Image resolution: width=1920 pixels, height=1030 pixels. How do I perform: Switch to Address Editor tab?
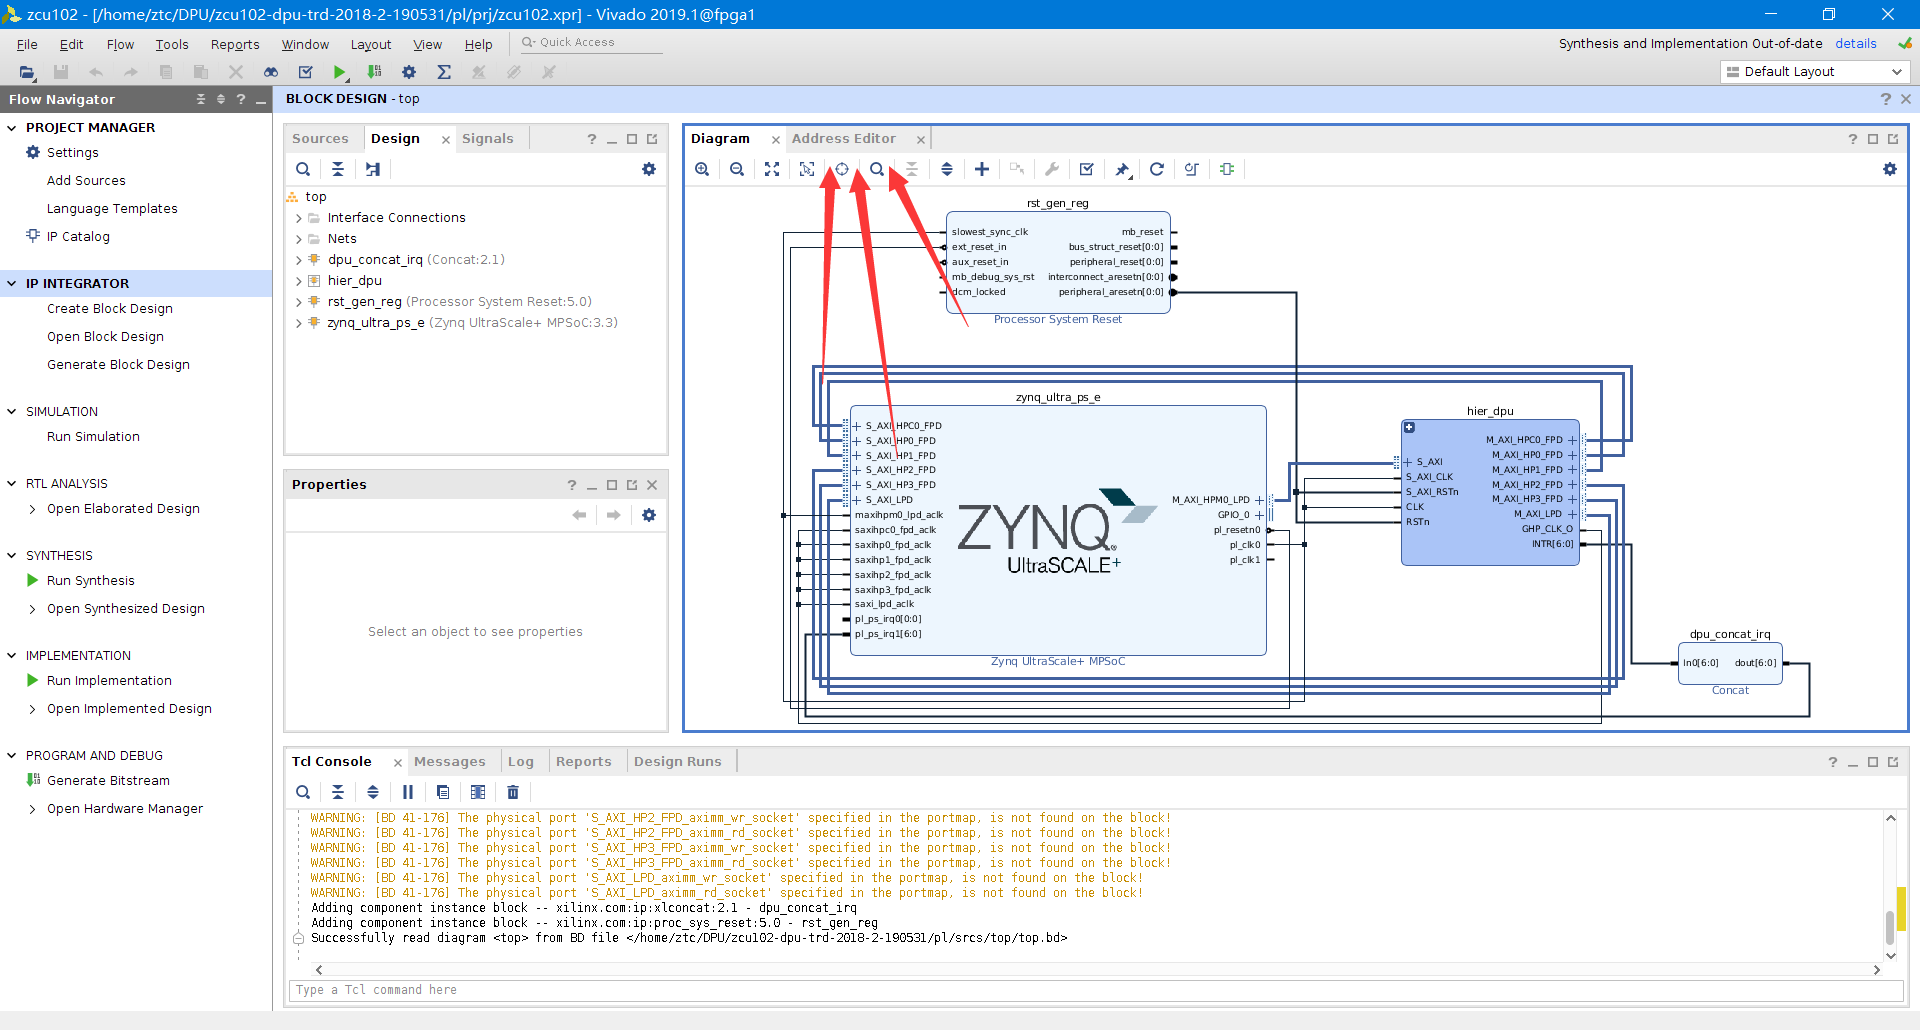[x=844, y=139]
